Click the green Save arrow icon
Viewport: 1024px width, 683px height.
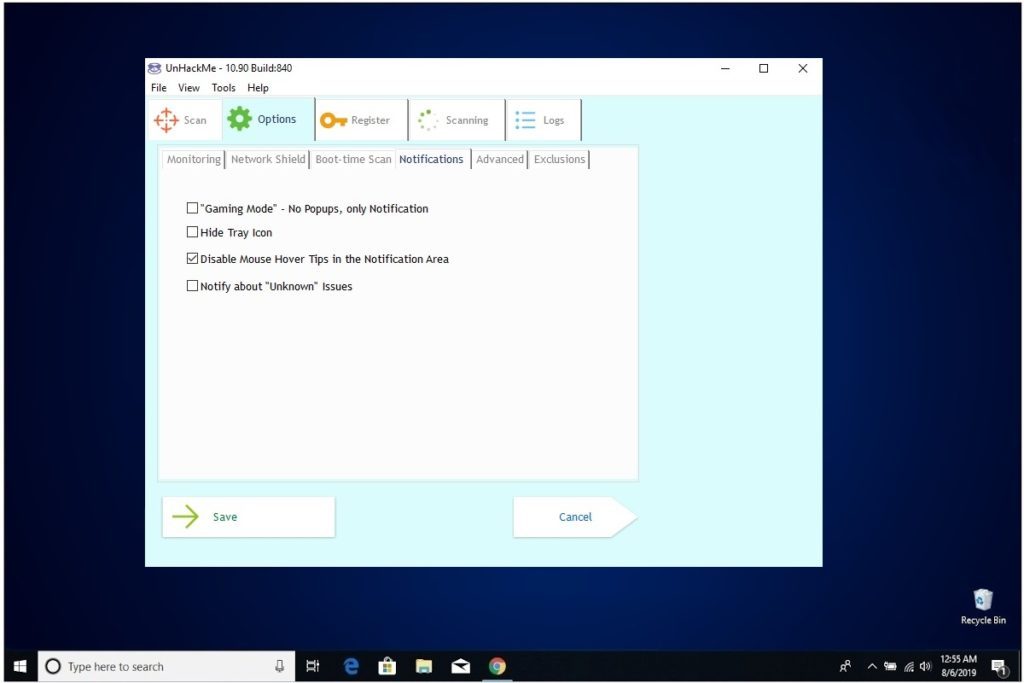point(186,516)
